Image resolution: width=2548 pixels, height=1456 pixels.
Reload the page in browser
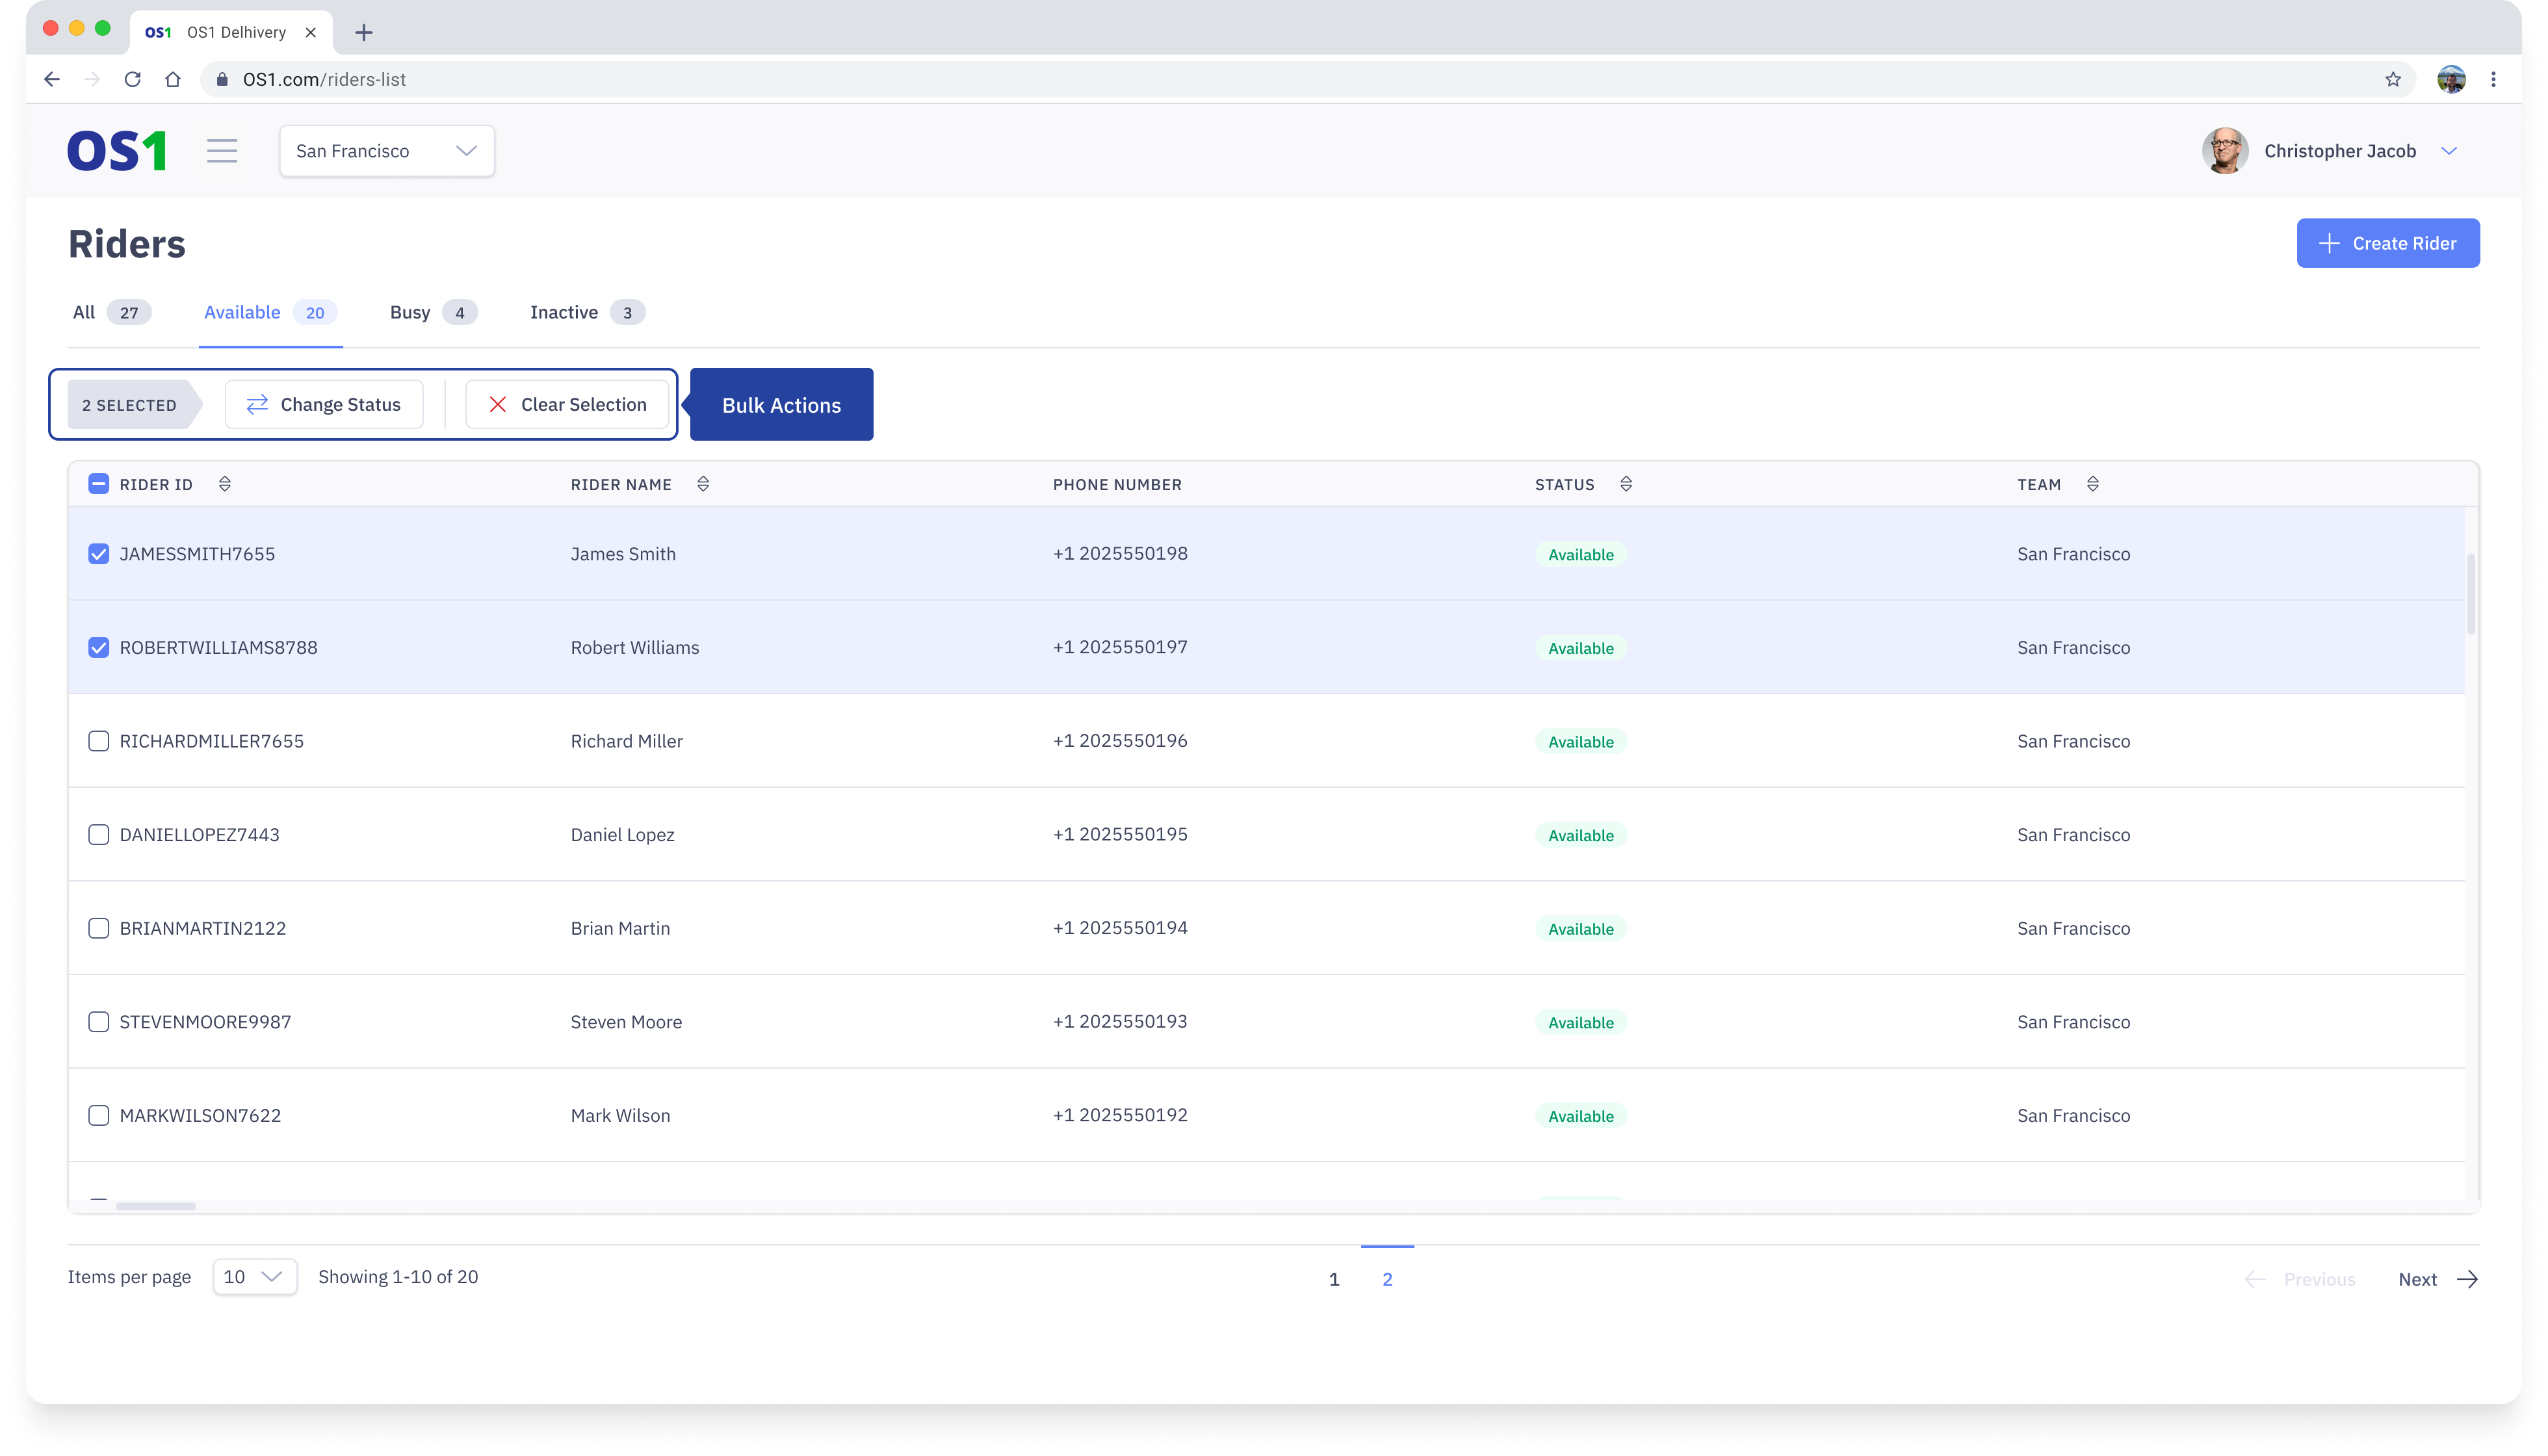132,79
